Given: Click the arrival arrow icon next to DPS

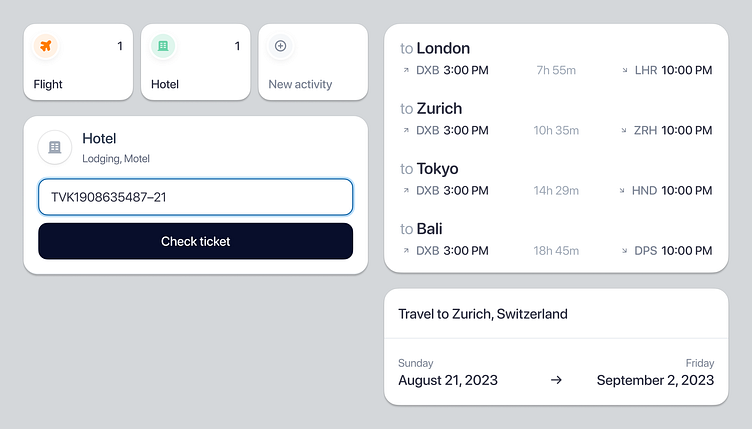Looking at the screenshot, I should point(625,250).
